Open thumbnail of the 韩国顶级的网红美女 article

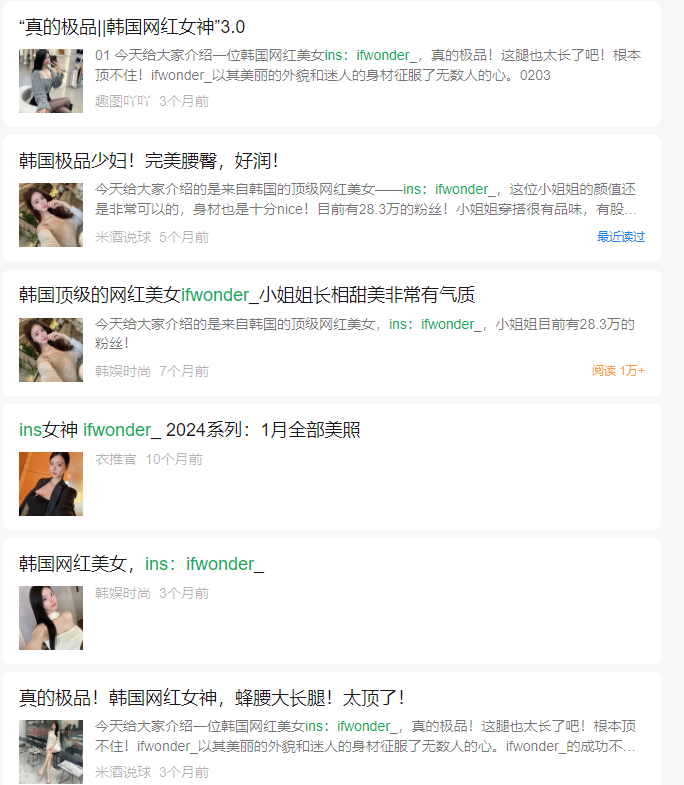[x=51, y=350]
